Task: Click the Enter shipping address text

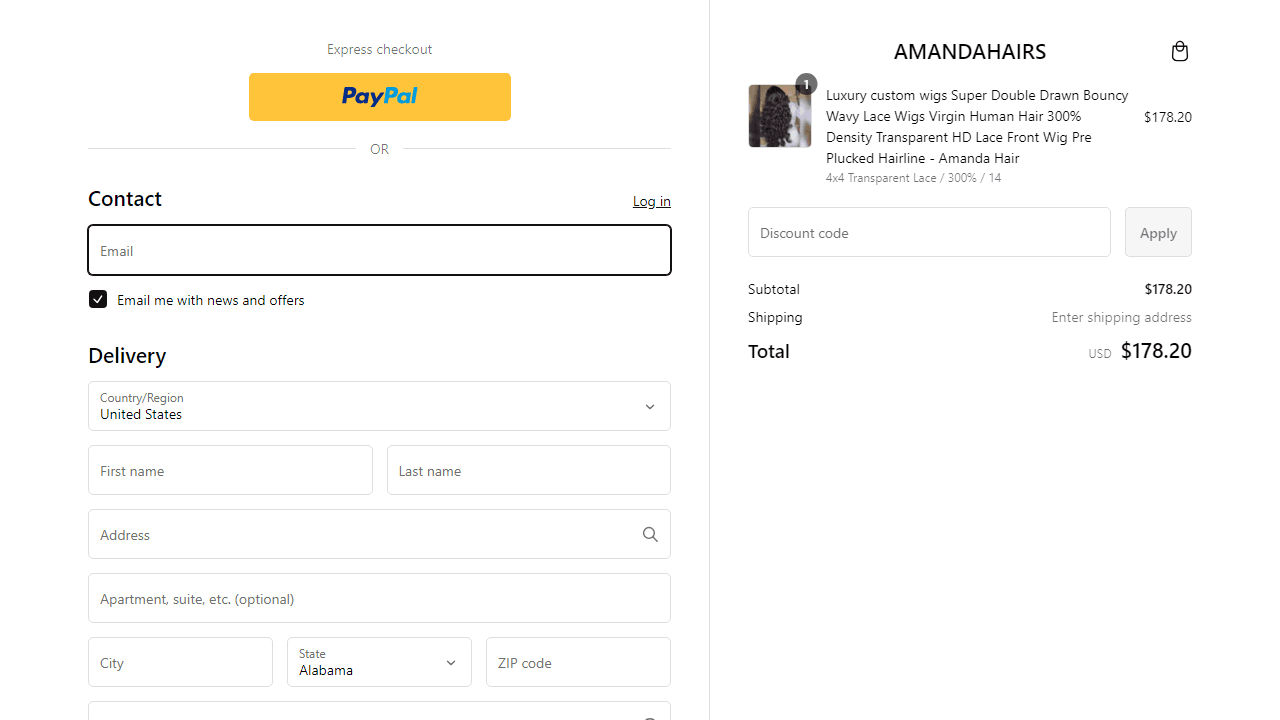Action: [x=1121, y=317]
